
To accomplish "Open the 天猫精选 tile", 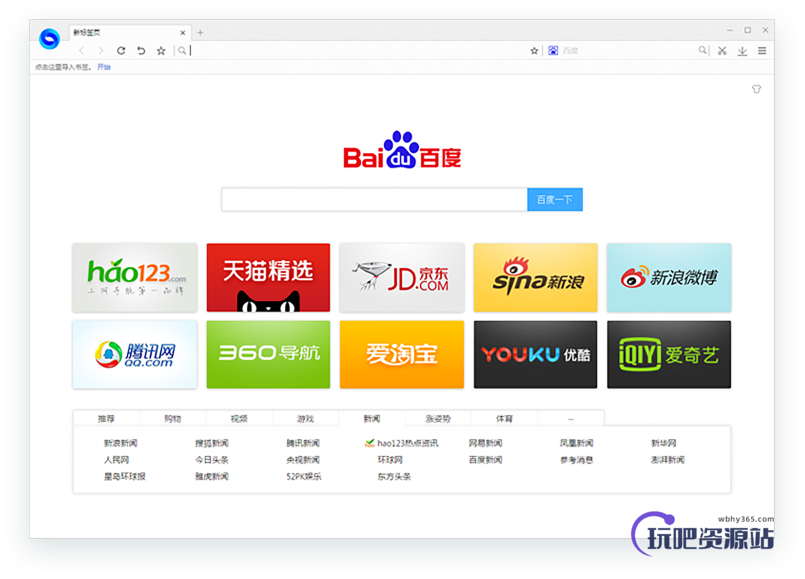I will coord(268,278).
